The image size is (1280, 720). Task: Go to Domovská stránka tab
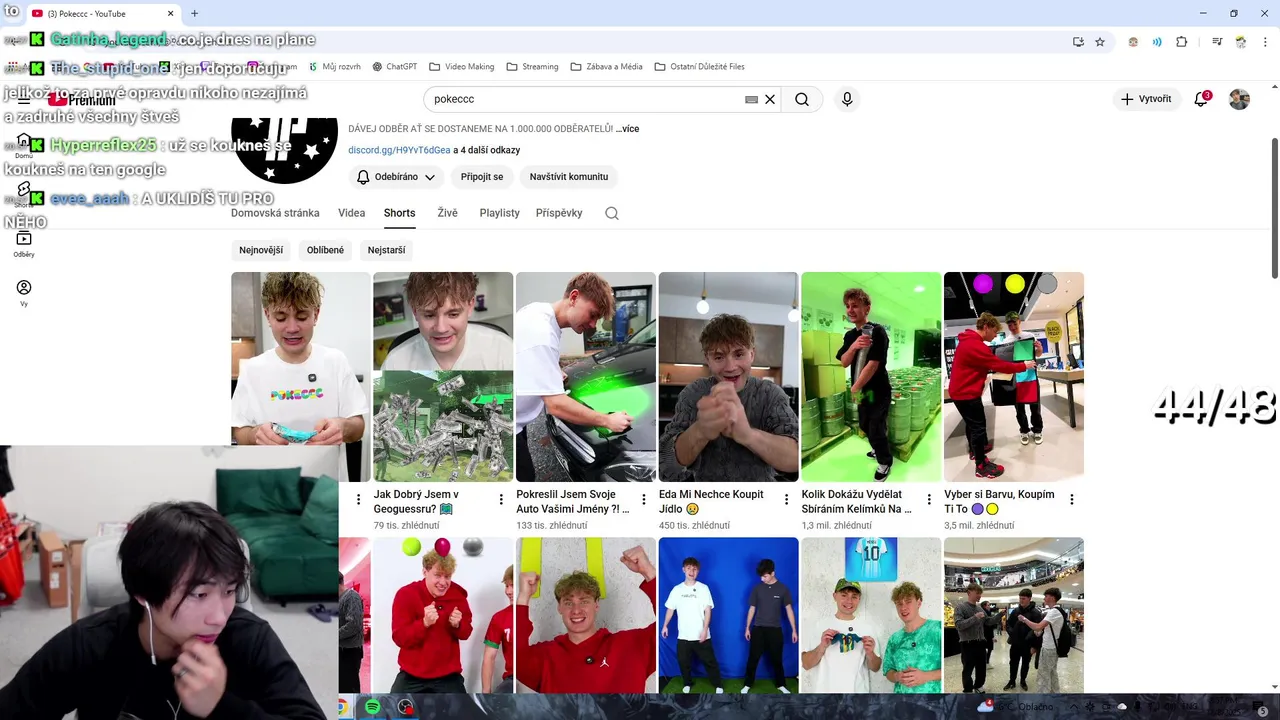pyautogui.click(x=275, y=213)
